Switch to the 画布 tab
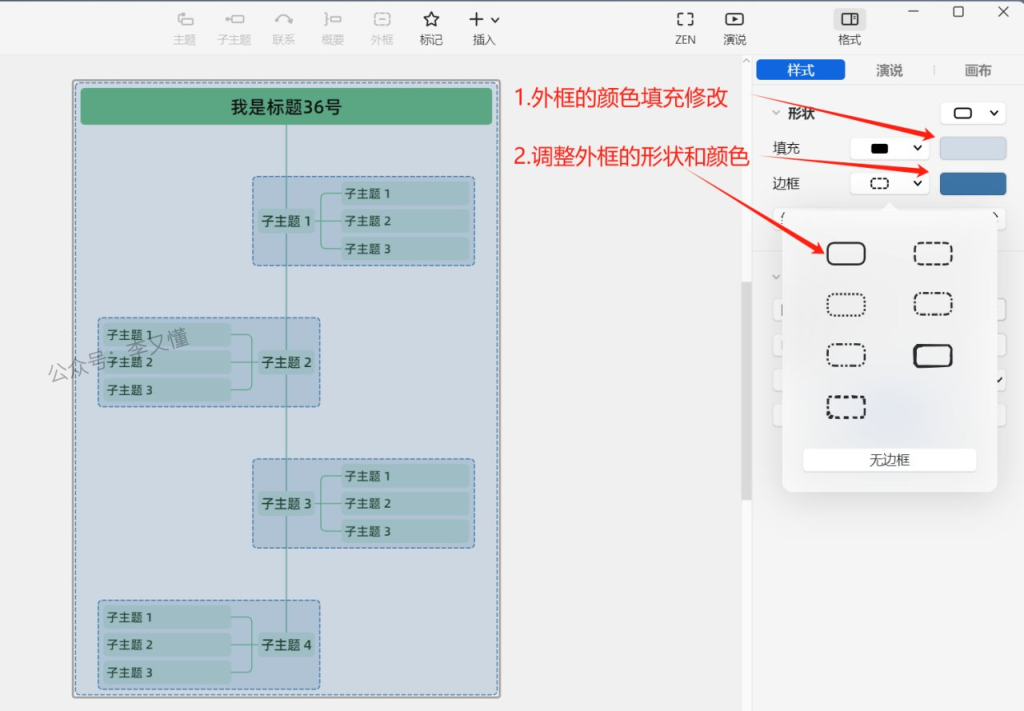The width and height of the screenshot is (1024, 711). 977,70
